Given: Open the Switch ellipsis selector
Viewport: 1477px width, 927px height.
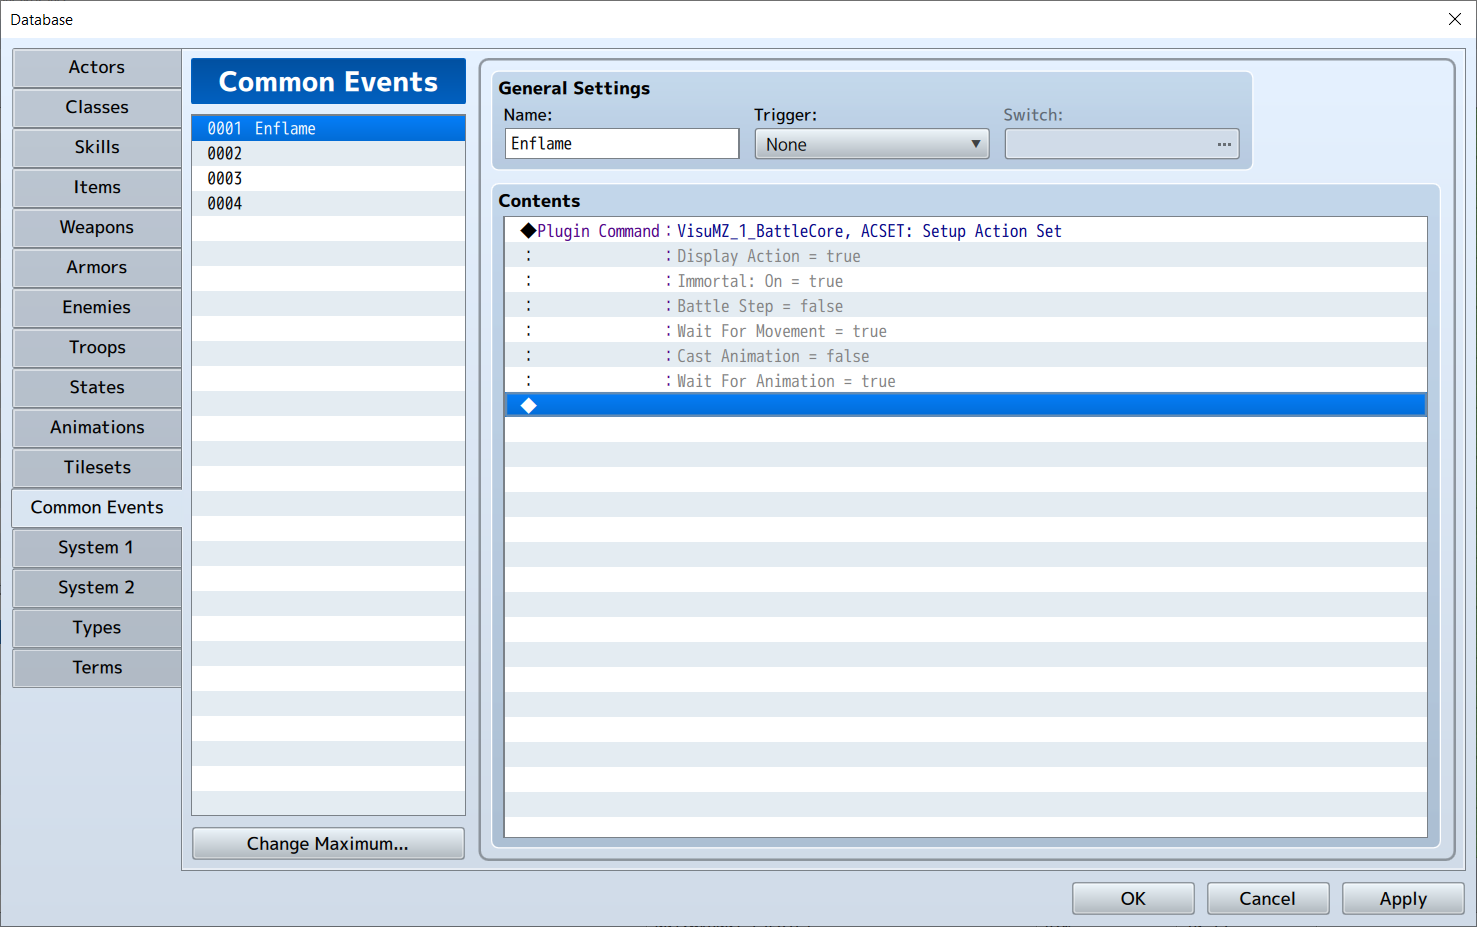Looking at the screenshot, I should pyautogui.click(x=1223, y=144).
